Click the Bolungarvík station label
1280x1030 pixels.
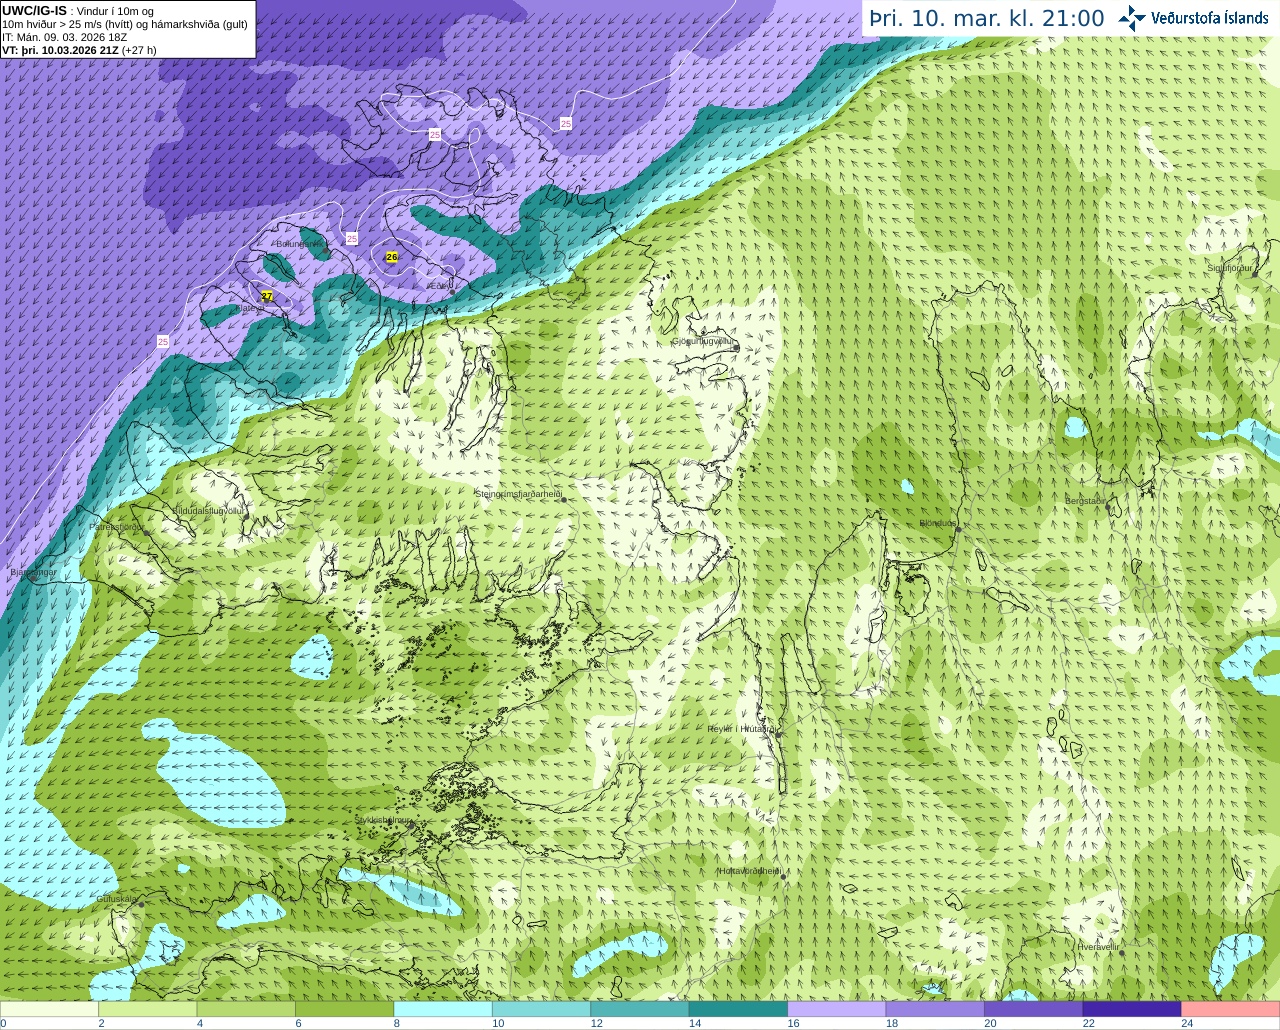click(x=301, y=243)
